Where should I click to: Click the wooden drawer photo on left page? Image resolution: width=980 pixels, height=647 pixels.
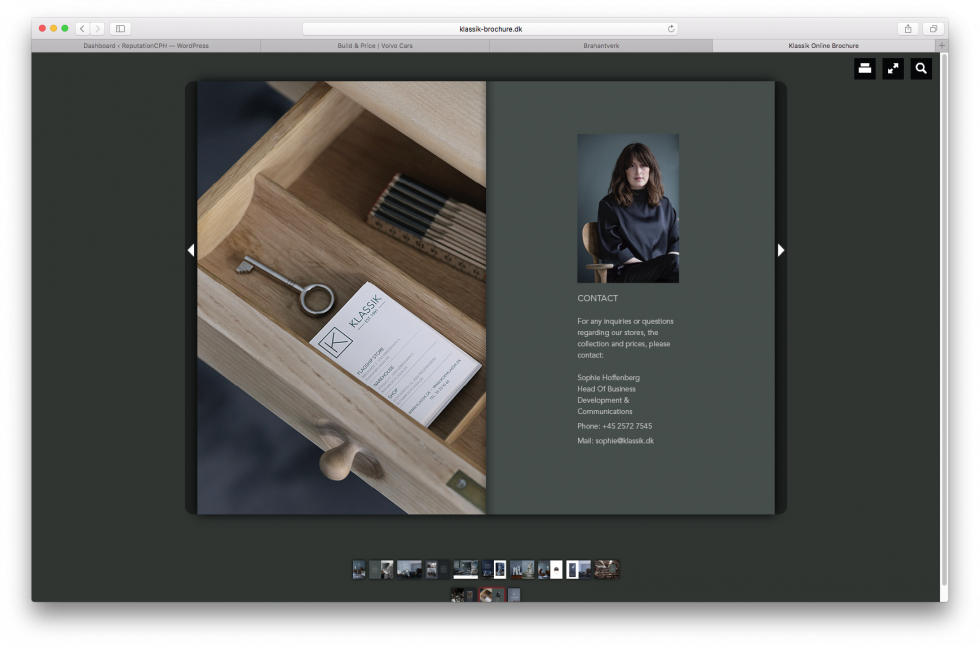(341, 298)
